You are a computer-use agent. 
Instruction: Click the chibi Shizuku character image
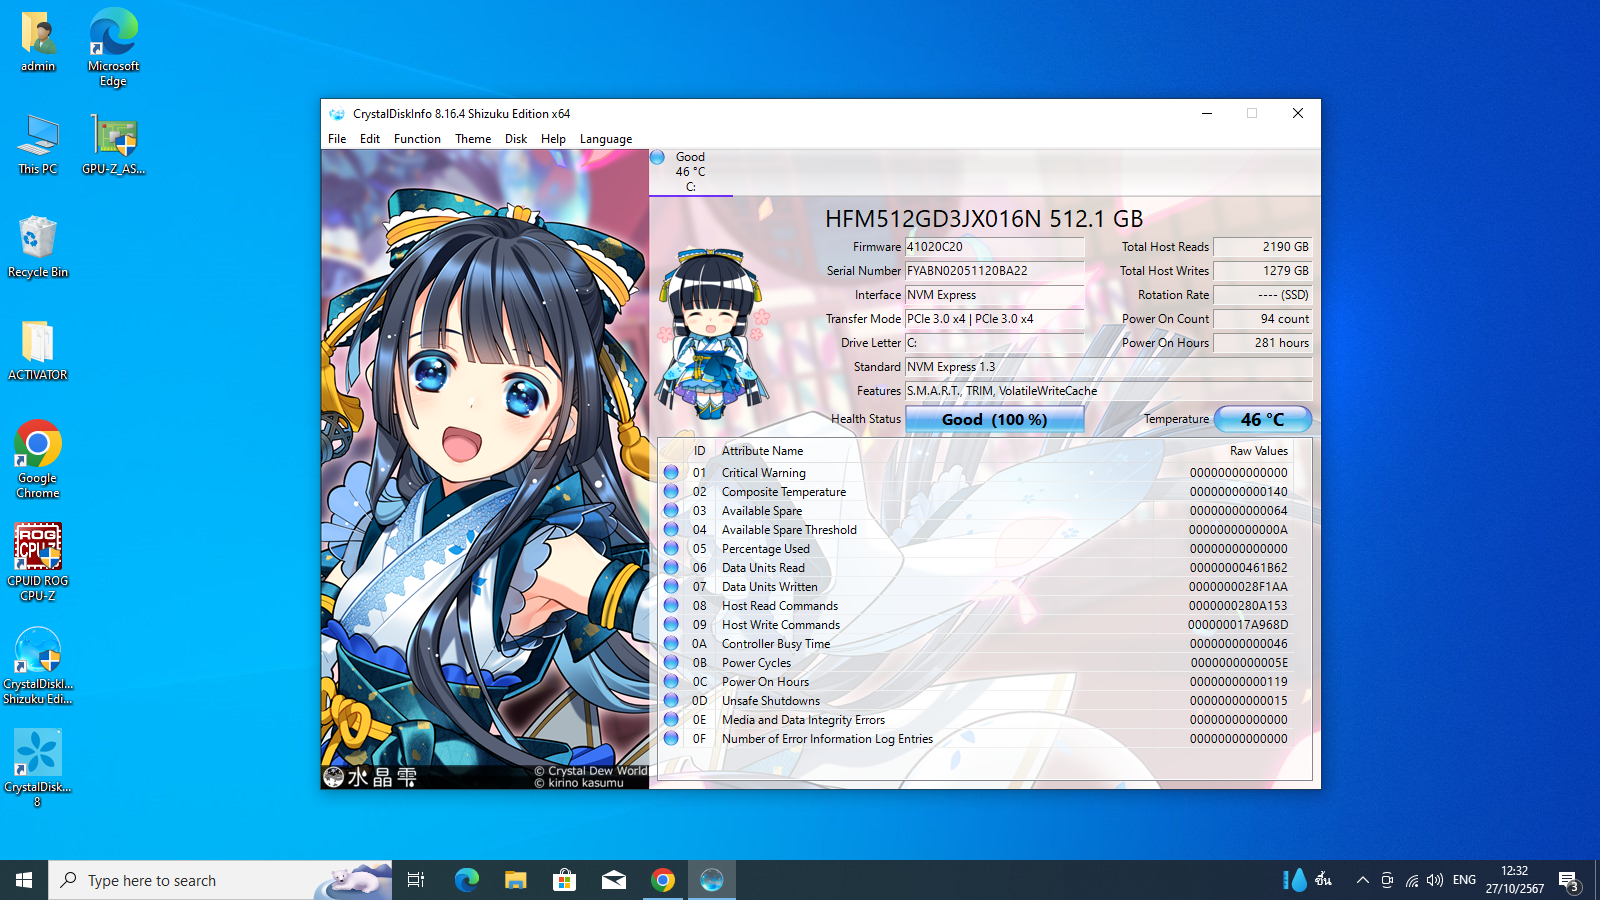pos(712,335)
